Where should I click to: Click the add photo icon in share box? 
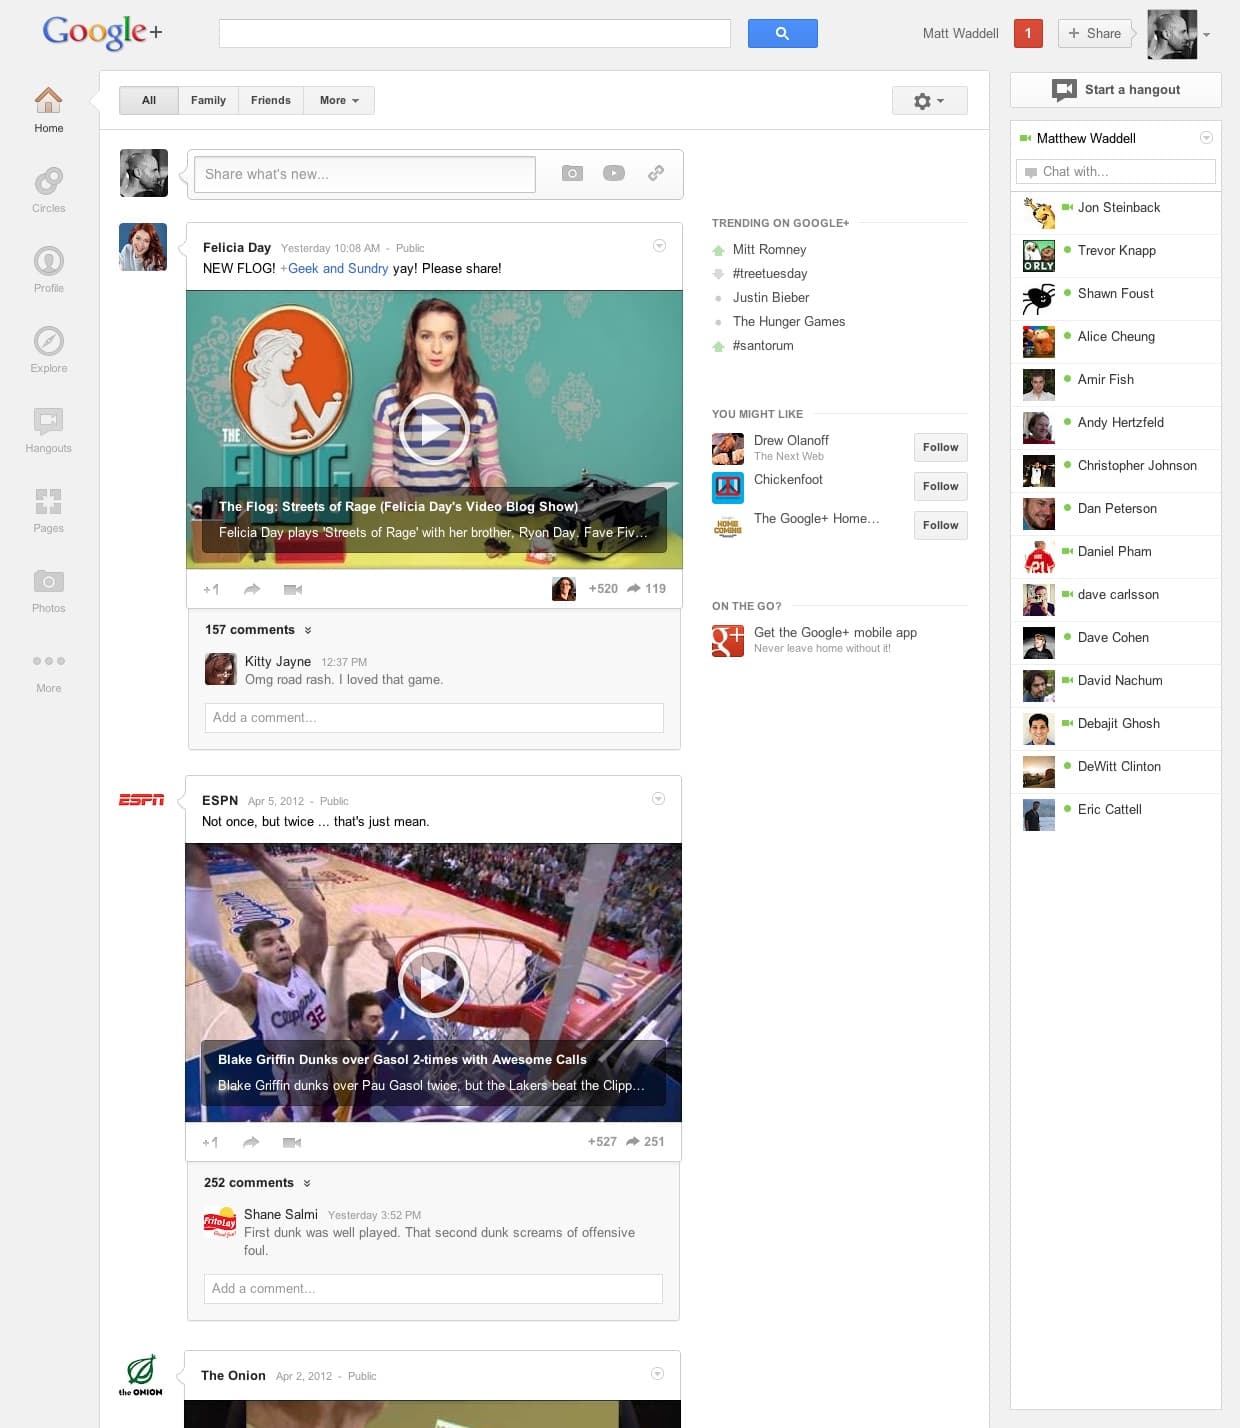[x=572, y=173]
